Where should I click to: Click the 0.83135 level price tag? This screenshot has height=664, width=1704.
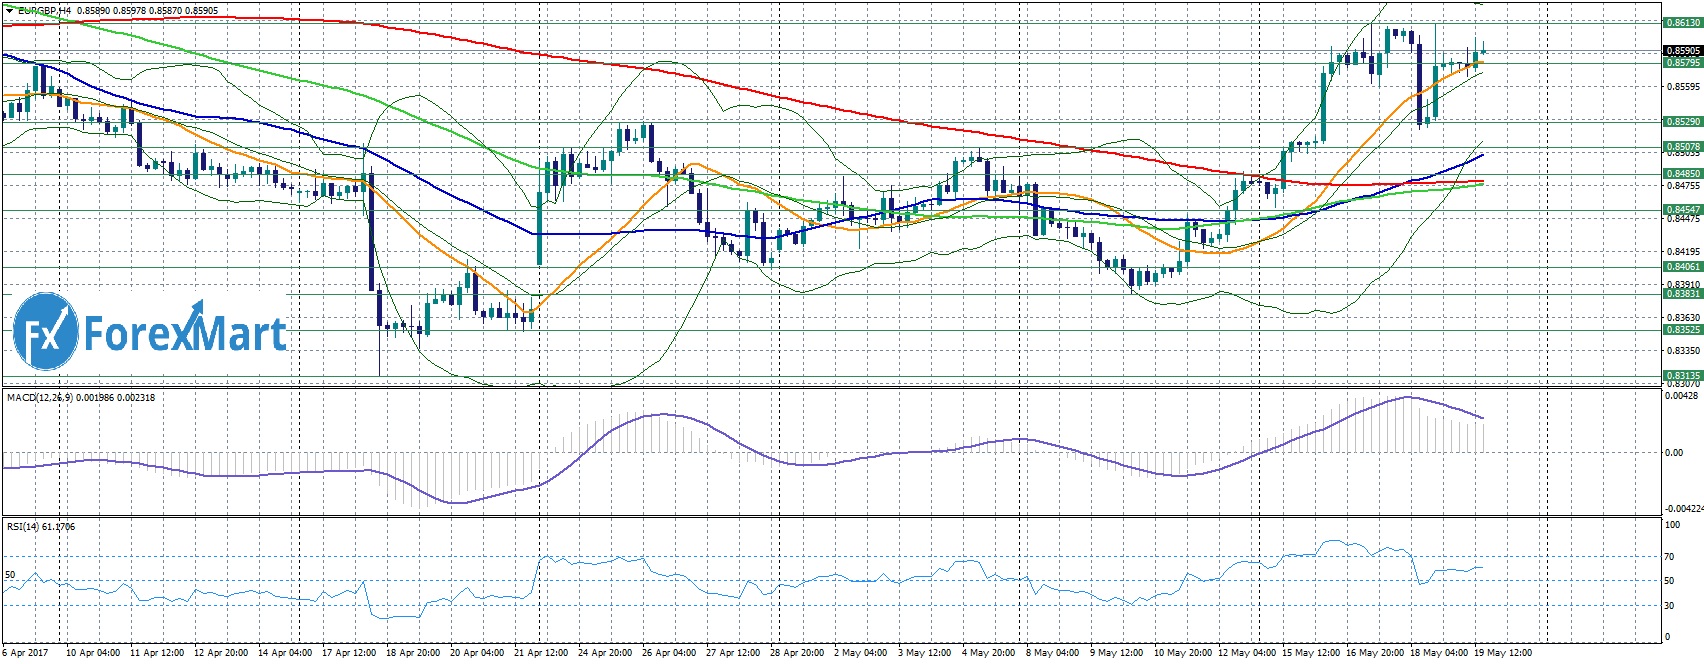click(1682, 376)
